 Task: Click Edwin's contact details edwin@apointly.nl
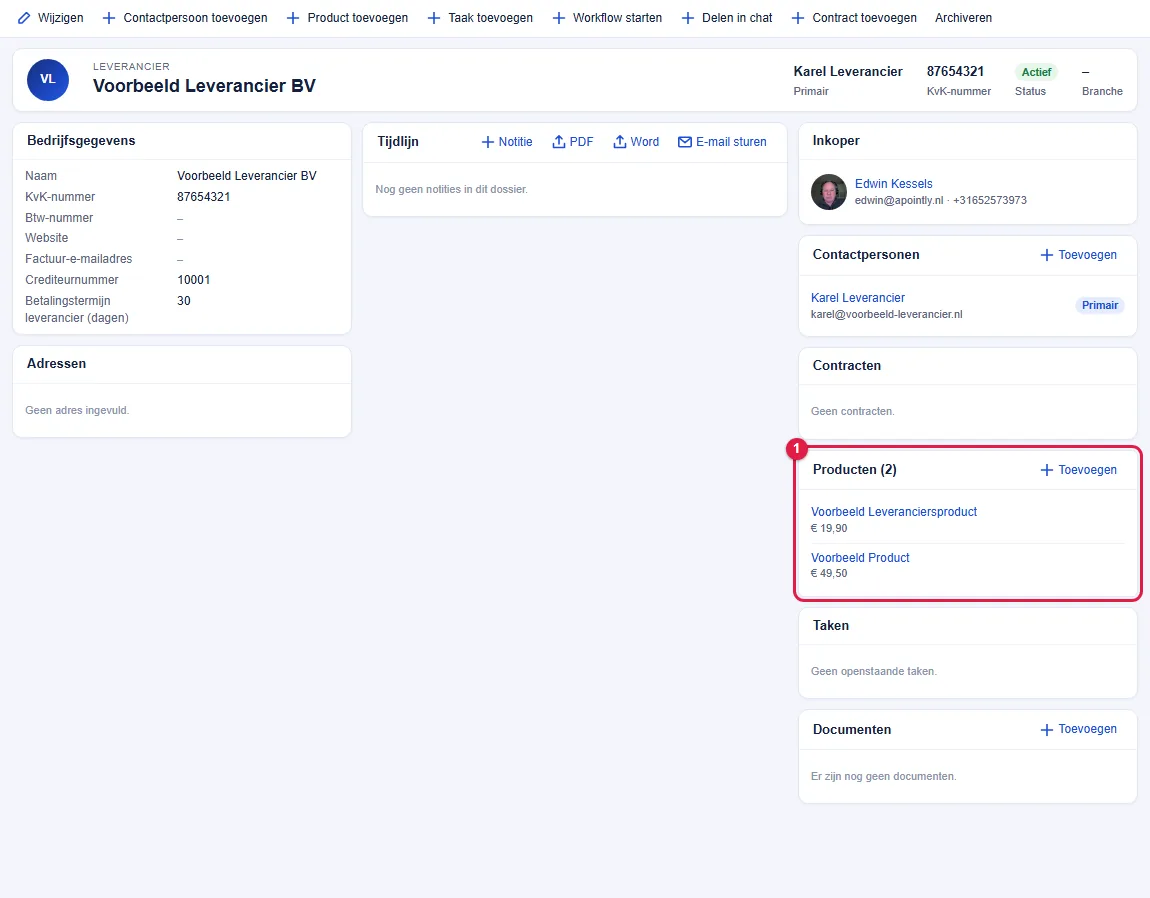click(x=898, y=200)
